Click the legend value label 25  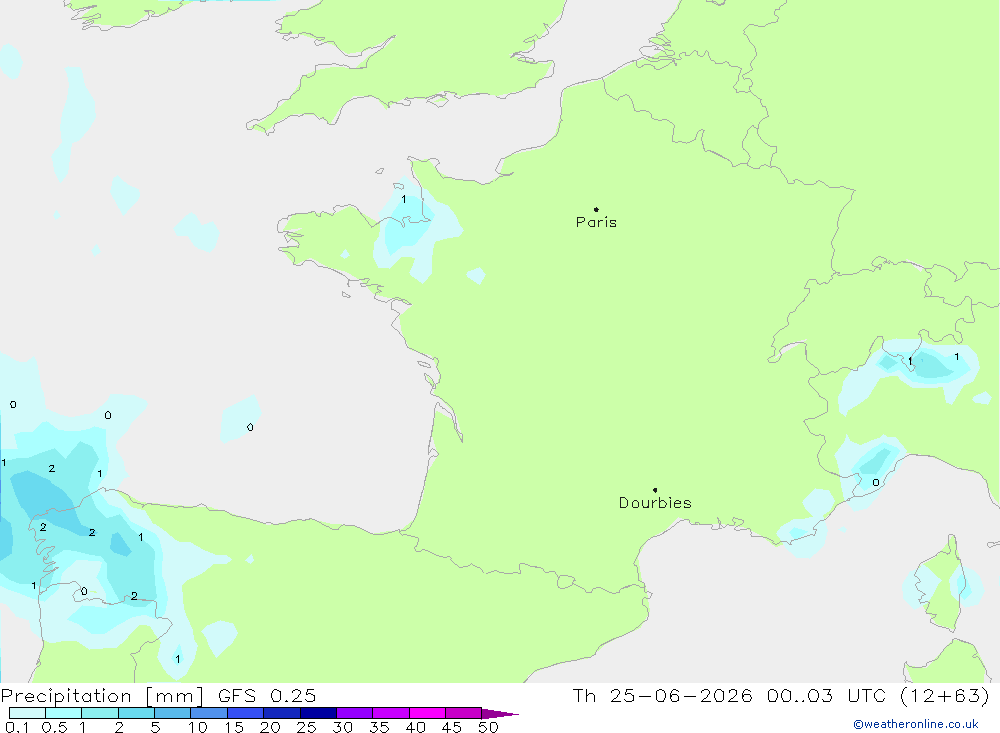click(306, 727)
